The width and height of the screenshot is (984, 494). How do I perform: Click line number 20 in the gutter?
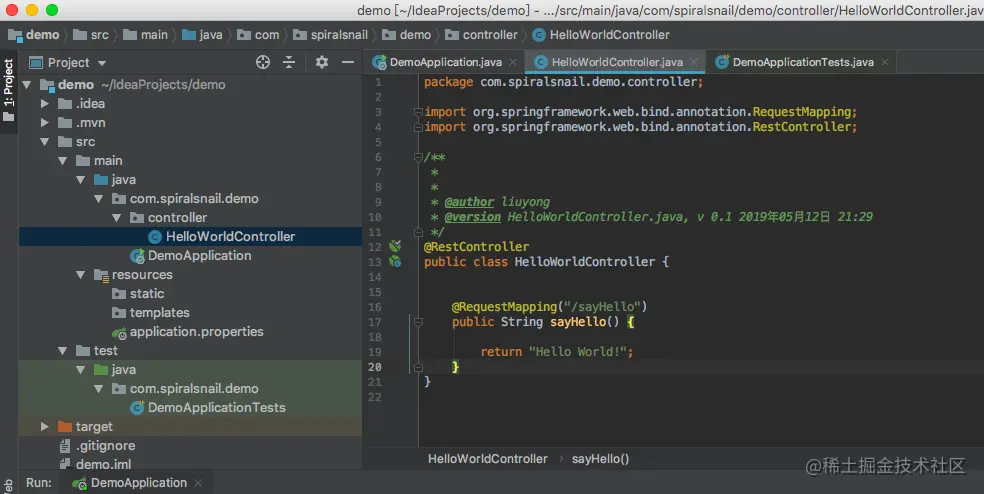(x=375, y=367)
